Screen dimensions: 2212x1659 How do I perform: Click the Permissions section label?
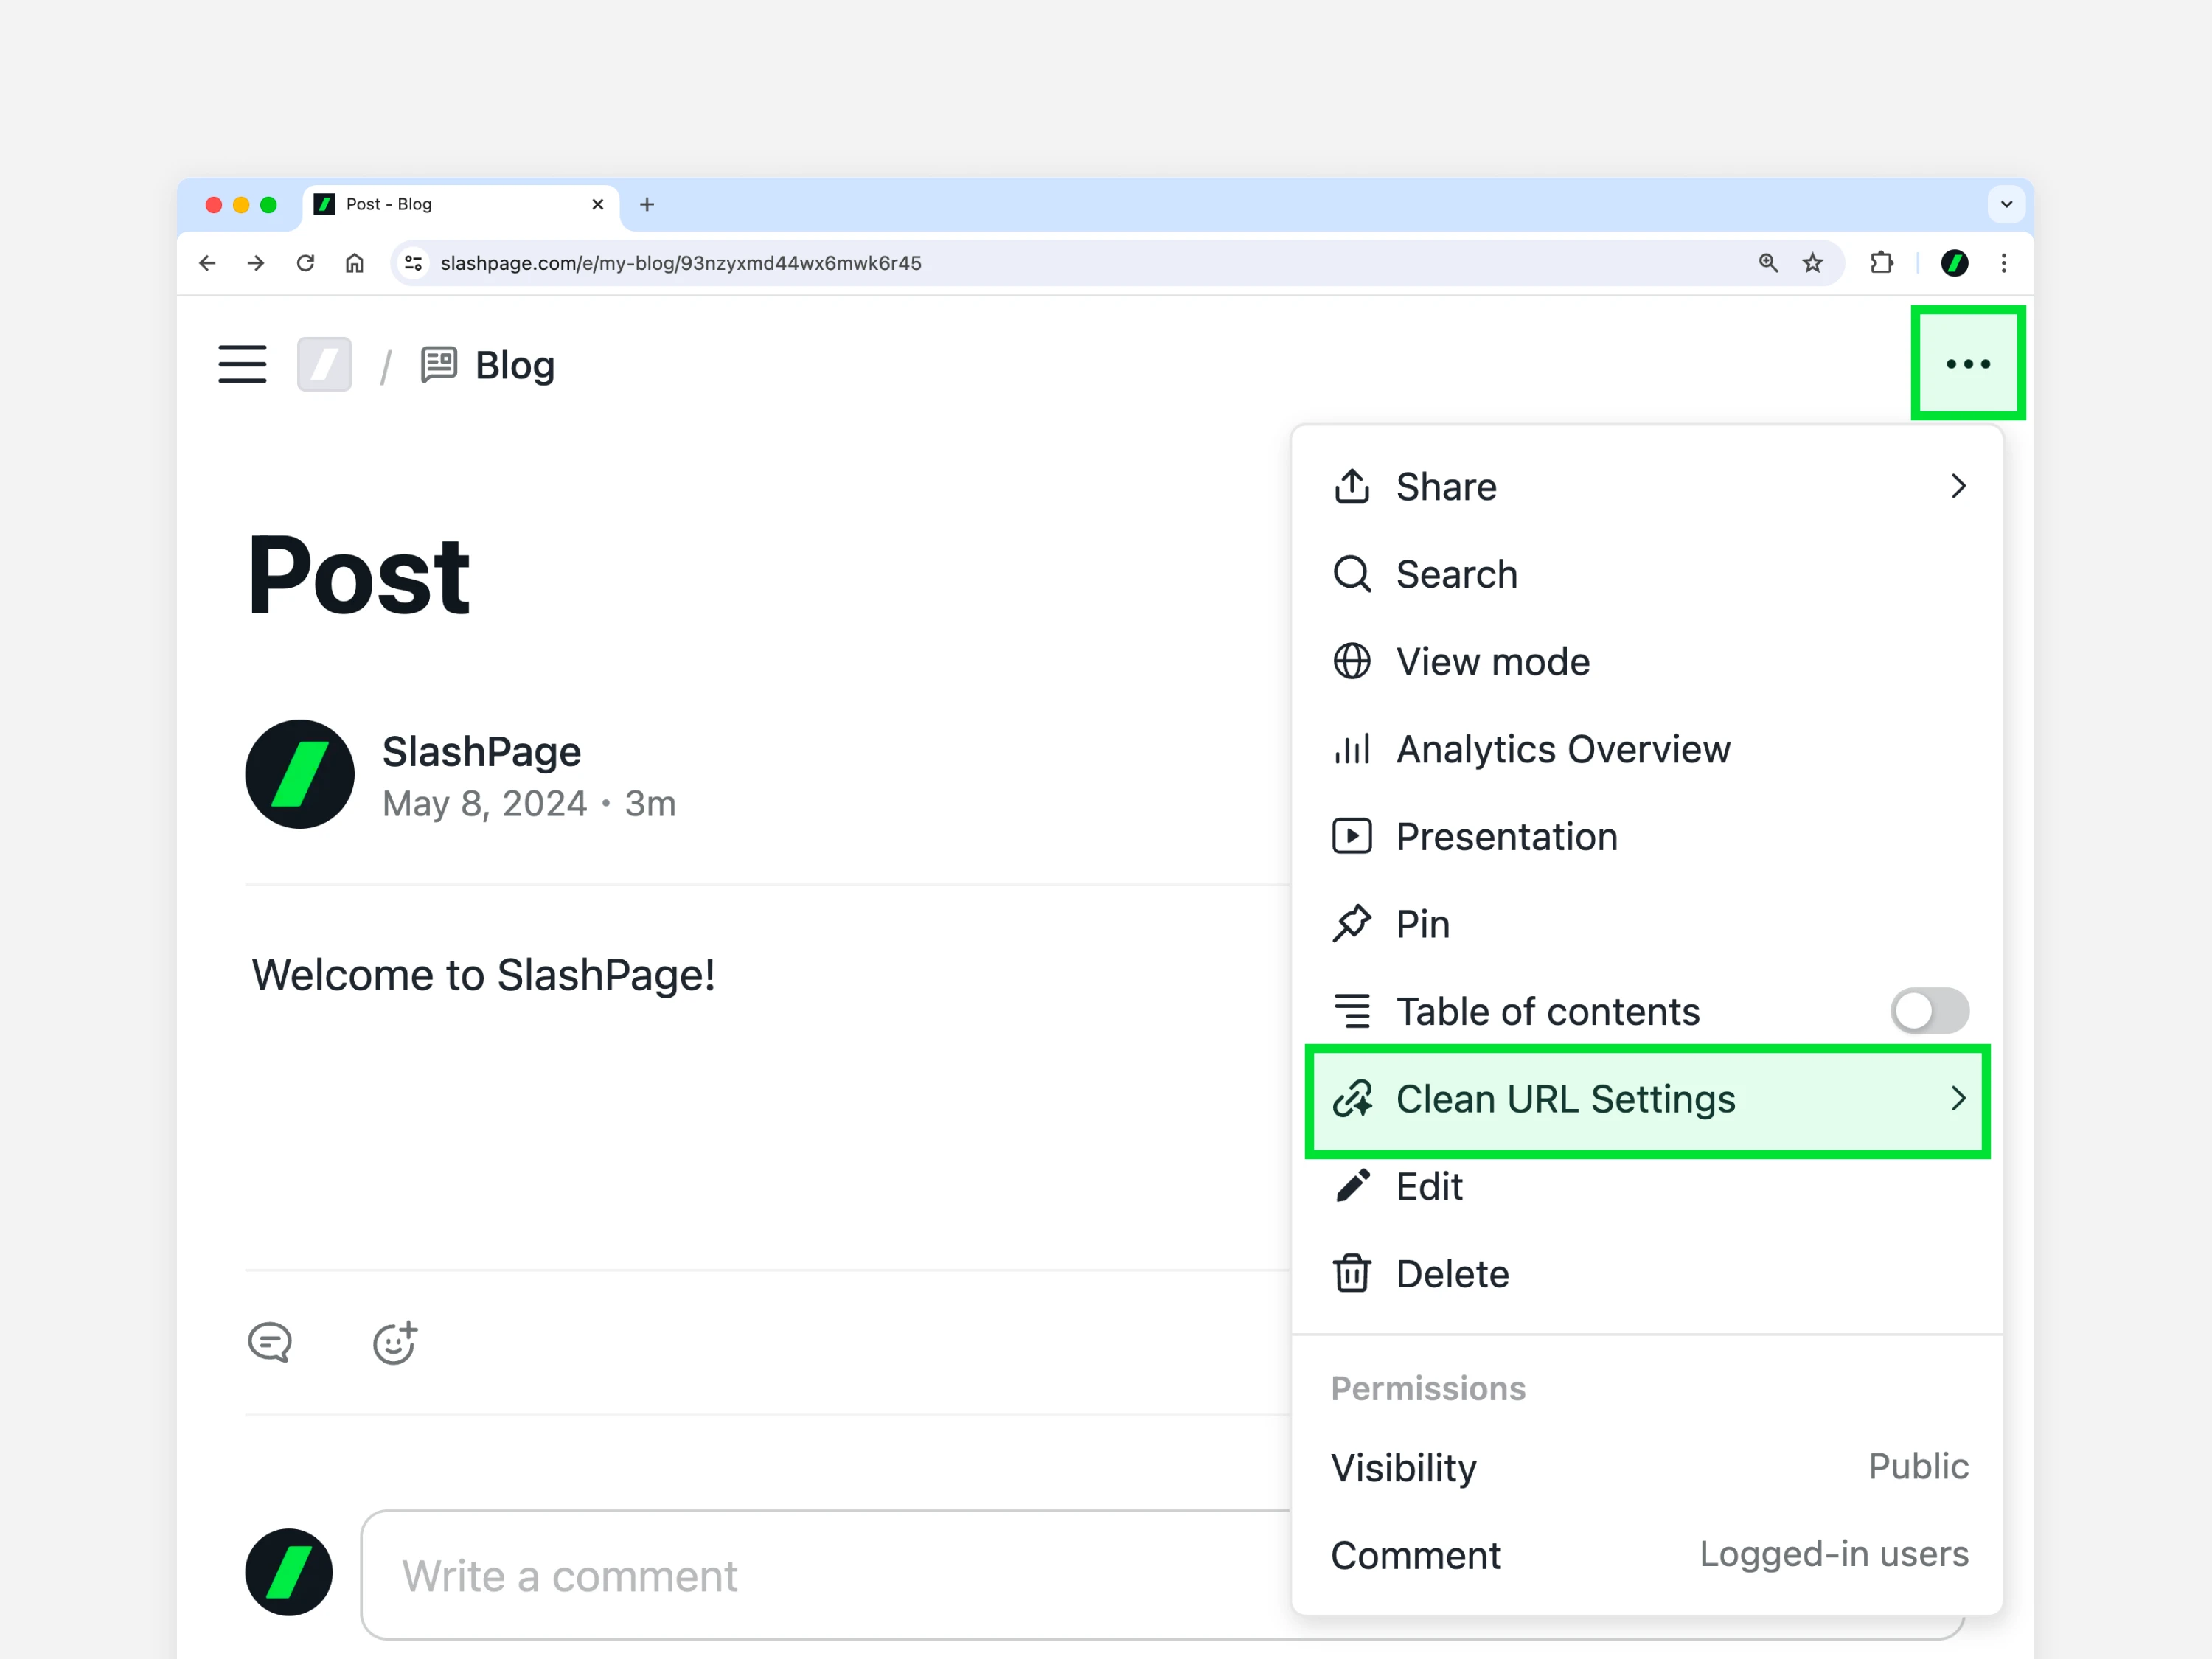coord(1428,1388)
